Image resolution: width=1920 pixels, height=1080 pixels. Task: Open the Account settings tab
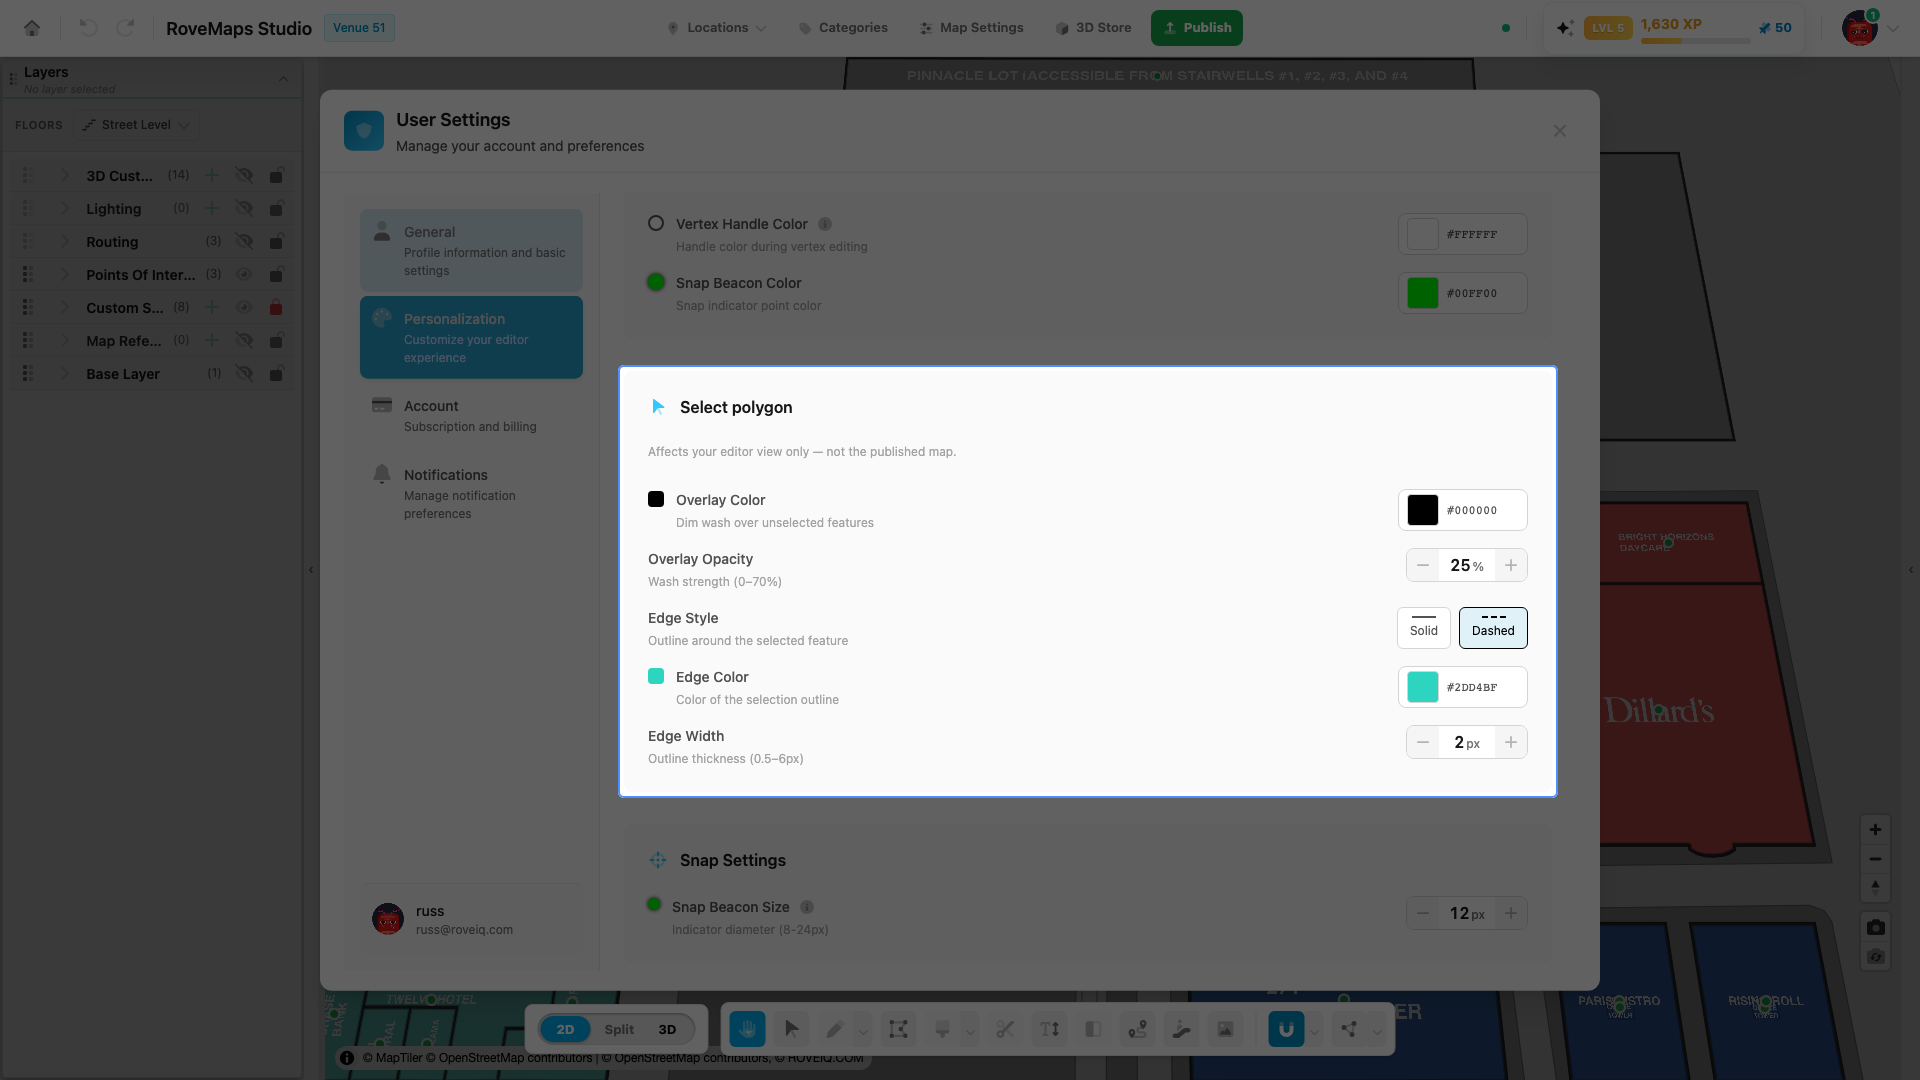point(471,415)
